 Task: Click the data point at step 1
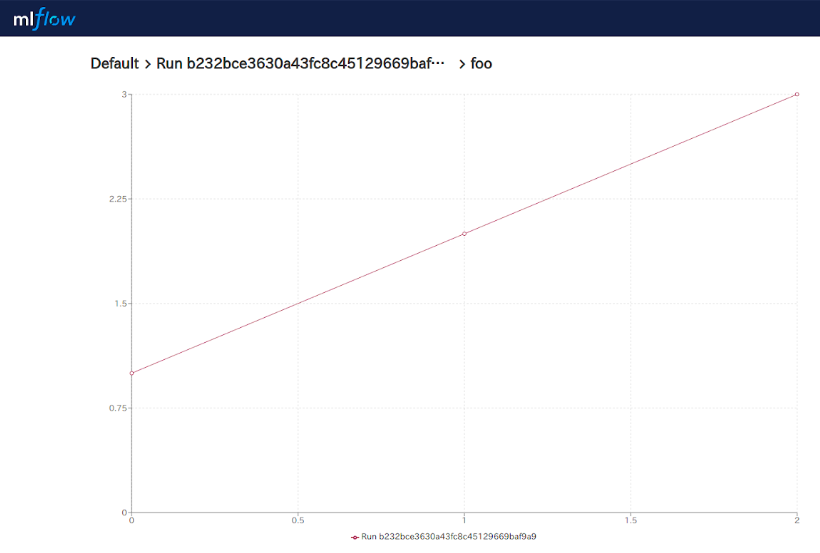(464, 234)
